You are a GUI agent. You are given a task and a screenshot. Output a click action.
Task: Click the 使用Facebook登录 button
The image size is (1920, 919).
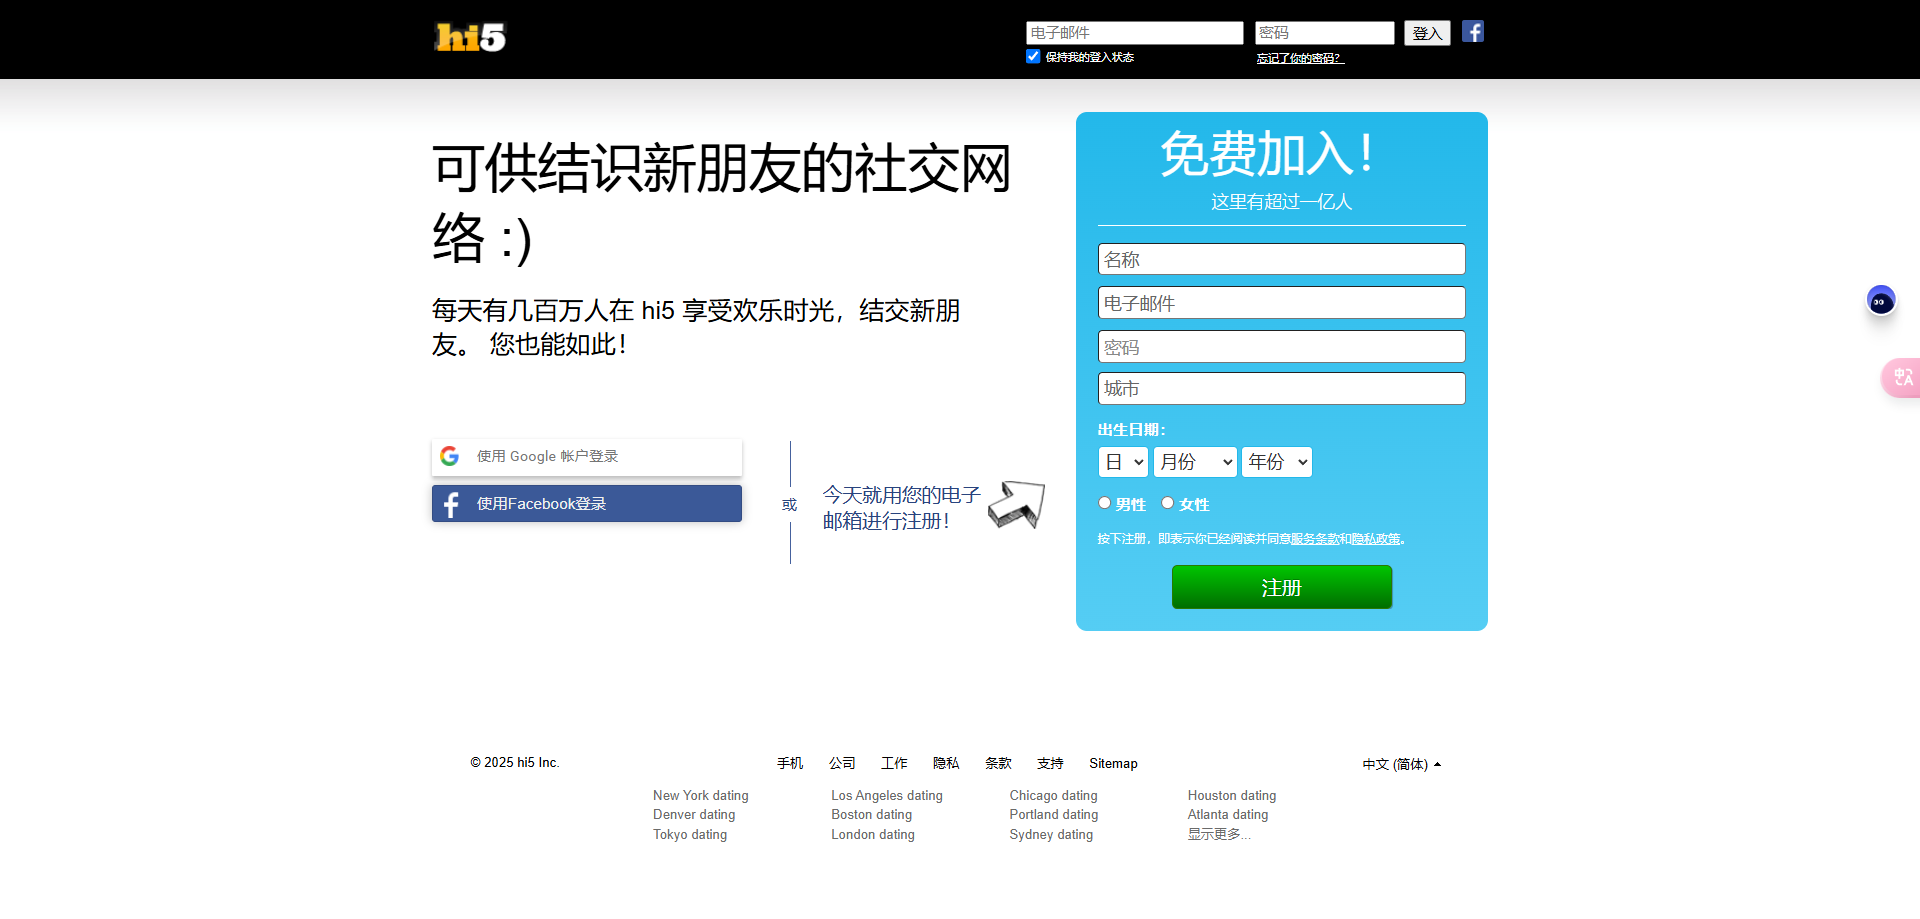tap(587, 504)
